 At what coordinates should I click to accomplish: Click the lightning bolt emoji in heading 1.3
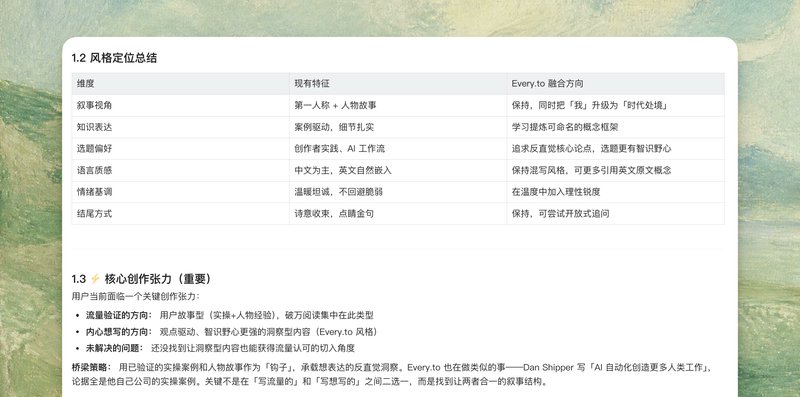(95, 279)
